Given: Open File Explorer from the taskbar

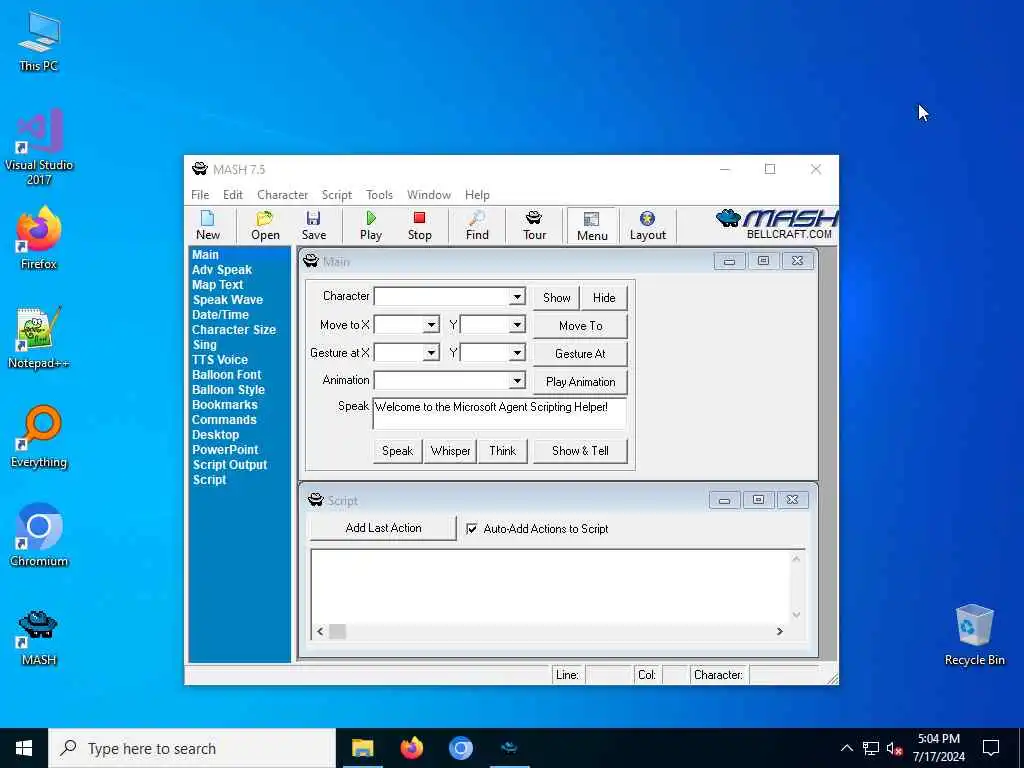Looking at the screenshot, I should [x=362, y=748].
